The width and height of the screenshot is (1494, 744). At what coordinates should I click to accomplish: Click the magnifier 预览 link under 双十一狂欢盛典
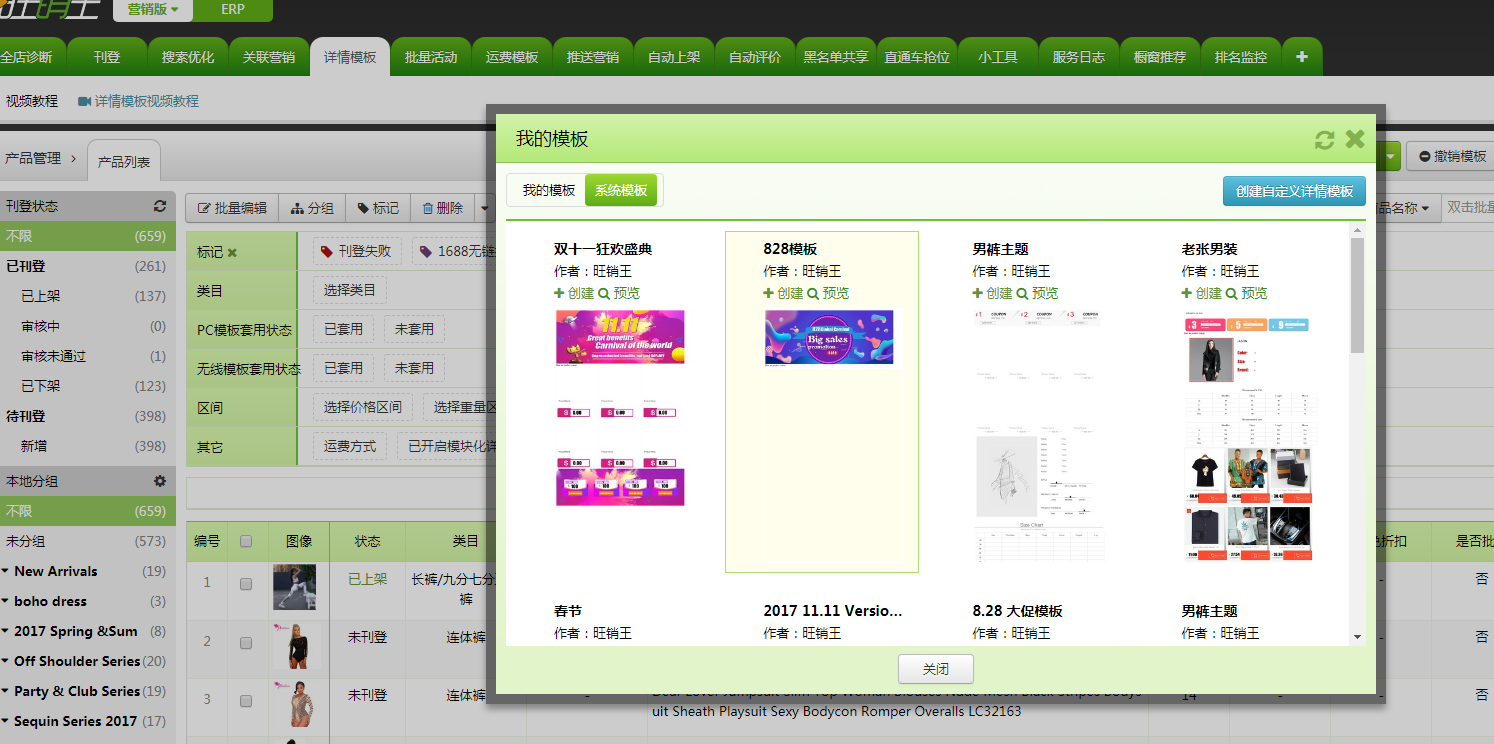[619, 293]
